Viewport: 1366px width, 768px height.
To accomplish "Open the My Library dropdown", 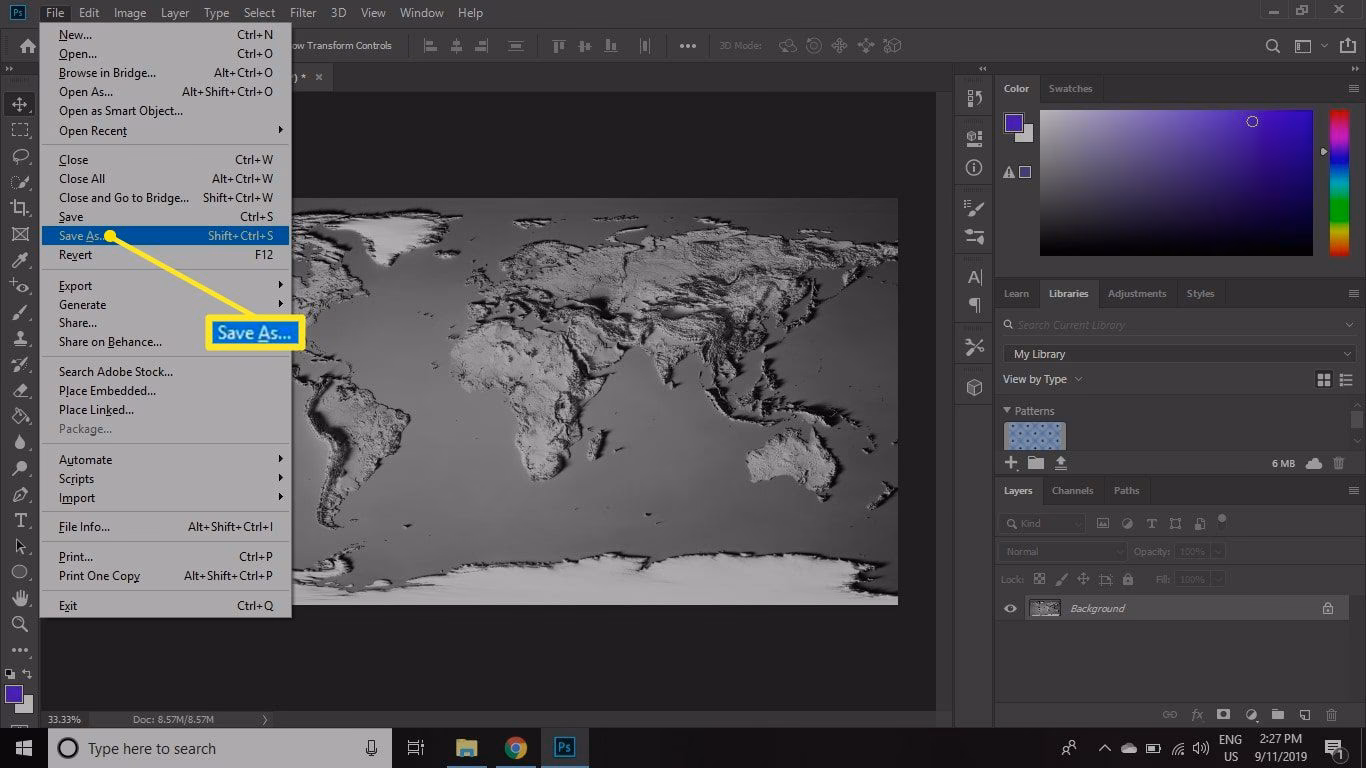I will (1179, 353).
